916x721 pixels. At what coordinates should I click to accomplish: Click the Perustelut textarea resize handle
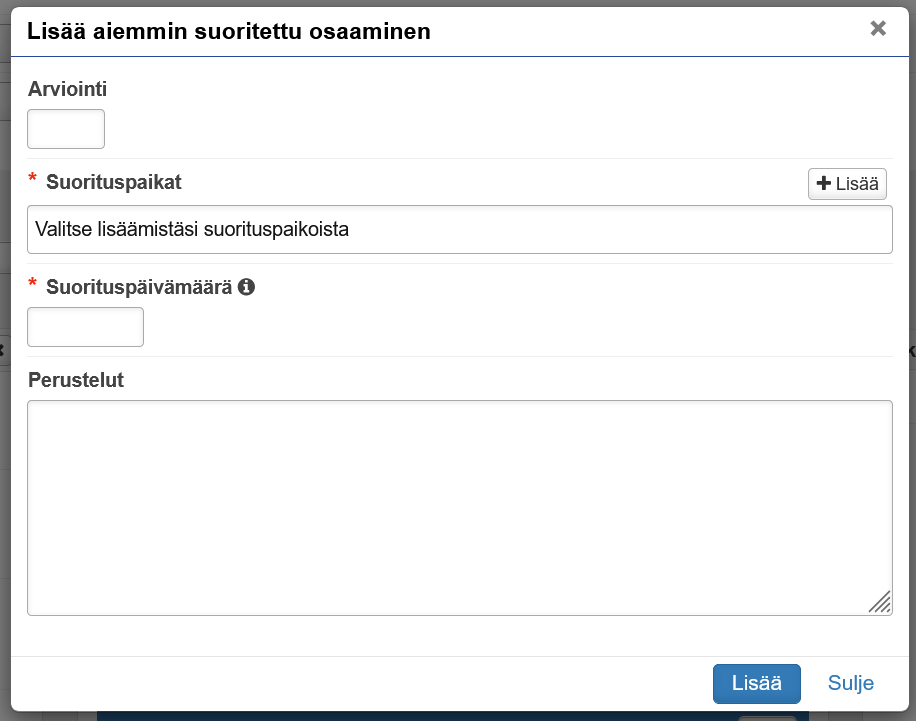[x=880, y=602]
